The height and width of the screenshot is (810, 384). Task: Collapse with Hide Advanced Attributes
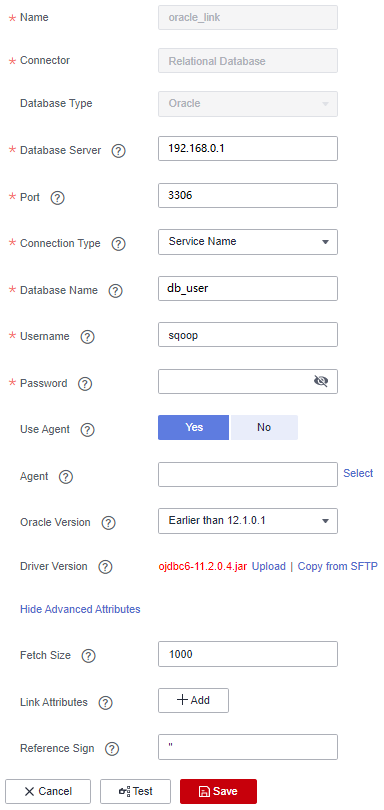point(80,609)
